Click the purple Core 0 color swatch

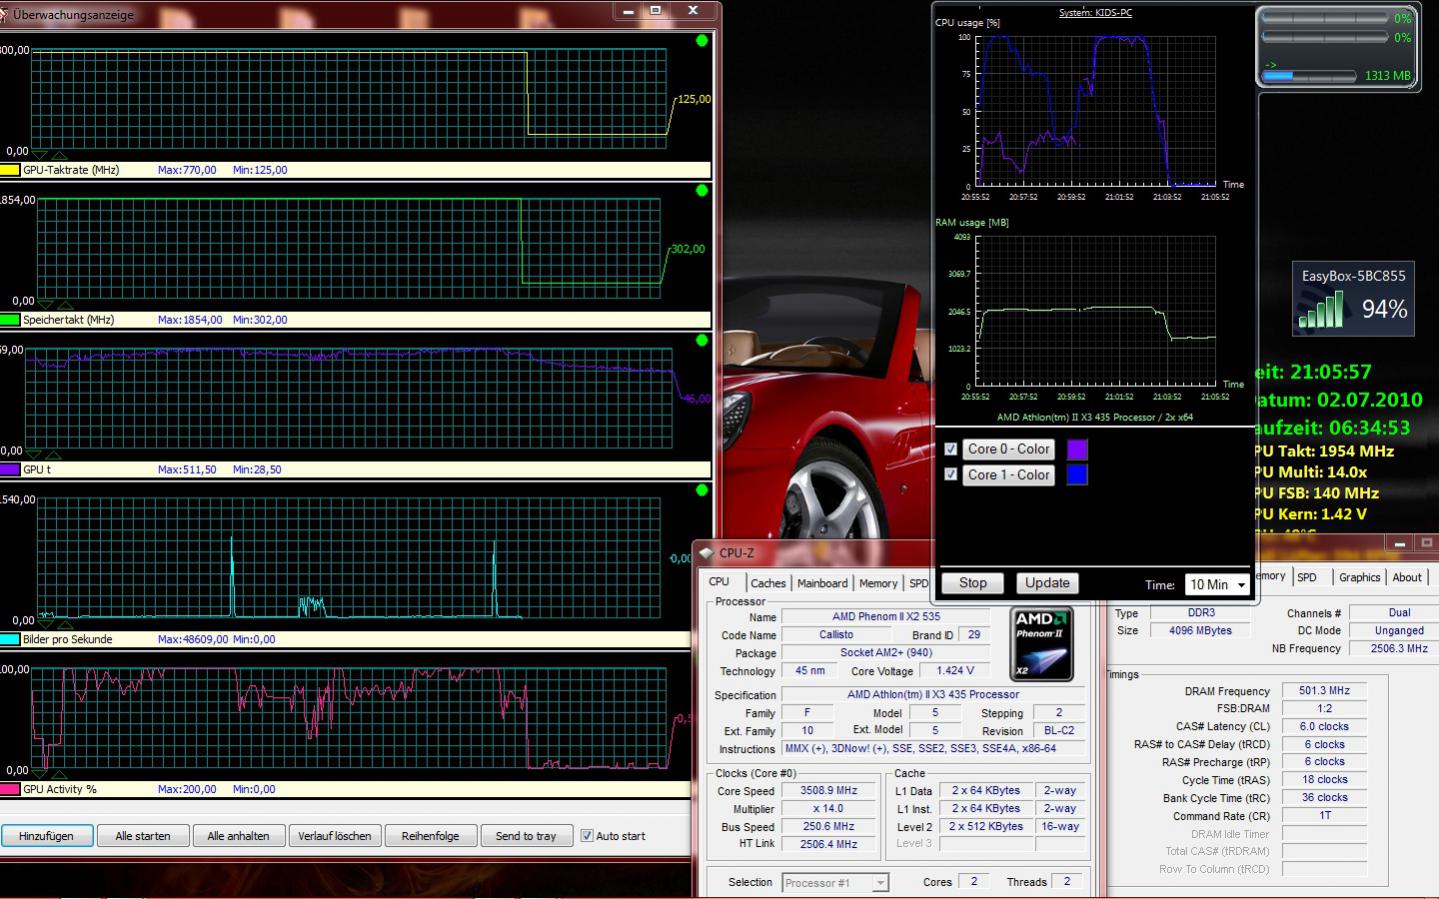click(x=1077, y=449)
